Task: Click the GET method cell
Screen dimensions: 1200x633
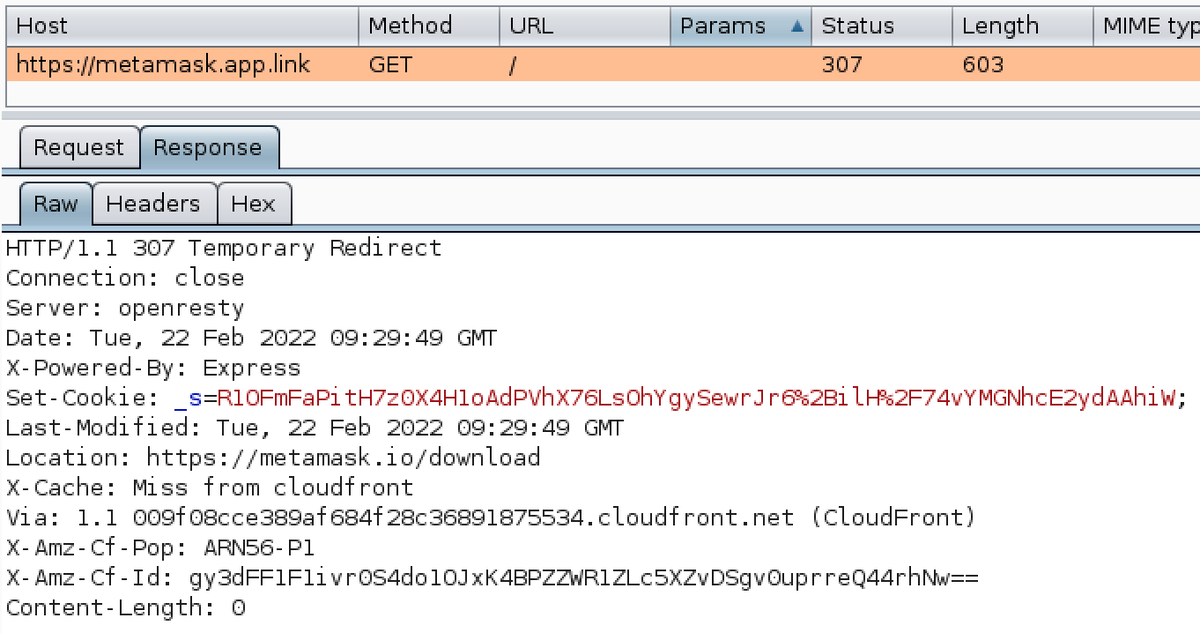Action: coord(390,64)
